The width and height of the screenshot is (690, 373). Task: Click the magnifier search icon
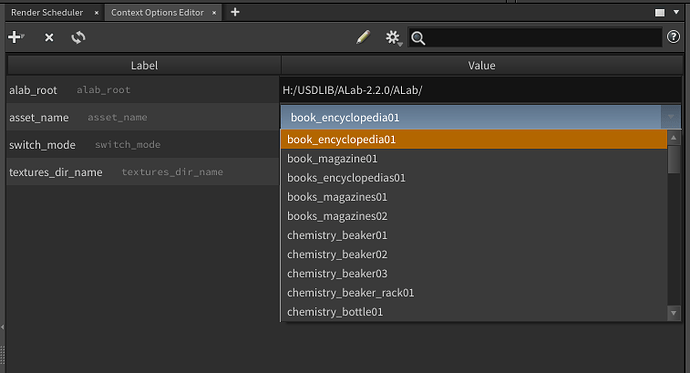pos(418,38)
